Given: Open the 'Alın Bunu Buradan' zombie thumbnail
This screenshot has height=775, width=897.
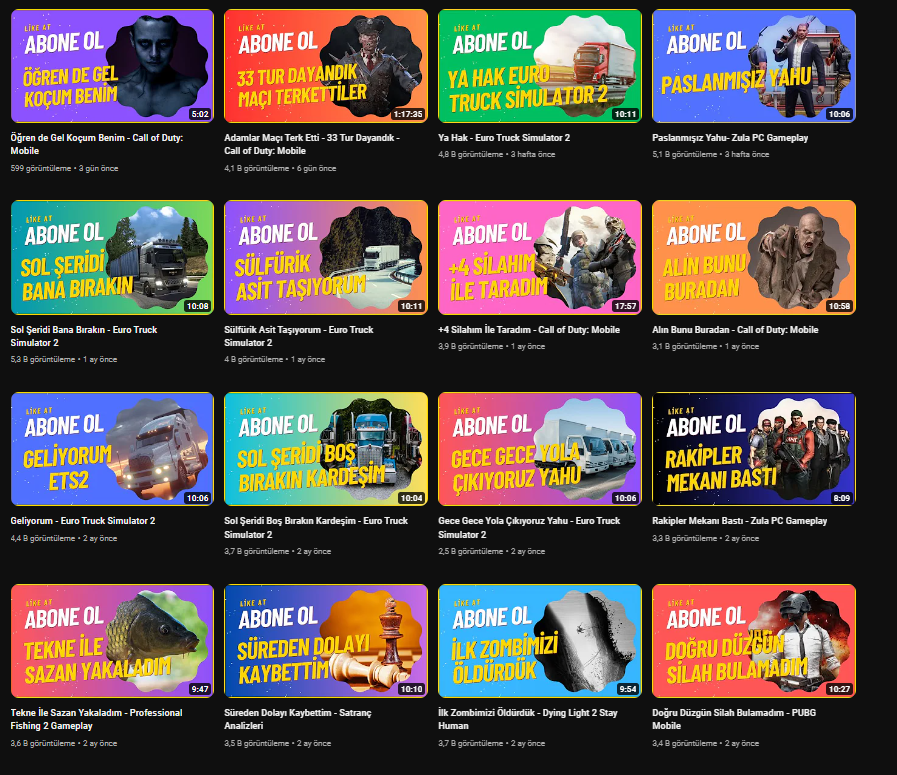Looking at the screenshot, I should pyautogui.click(x=754, y=257).
